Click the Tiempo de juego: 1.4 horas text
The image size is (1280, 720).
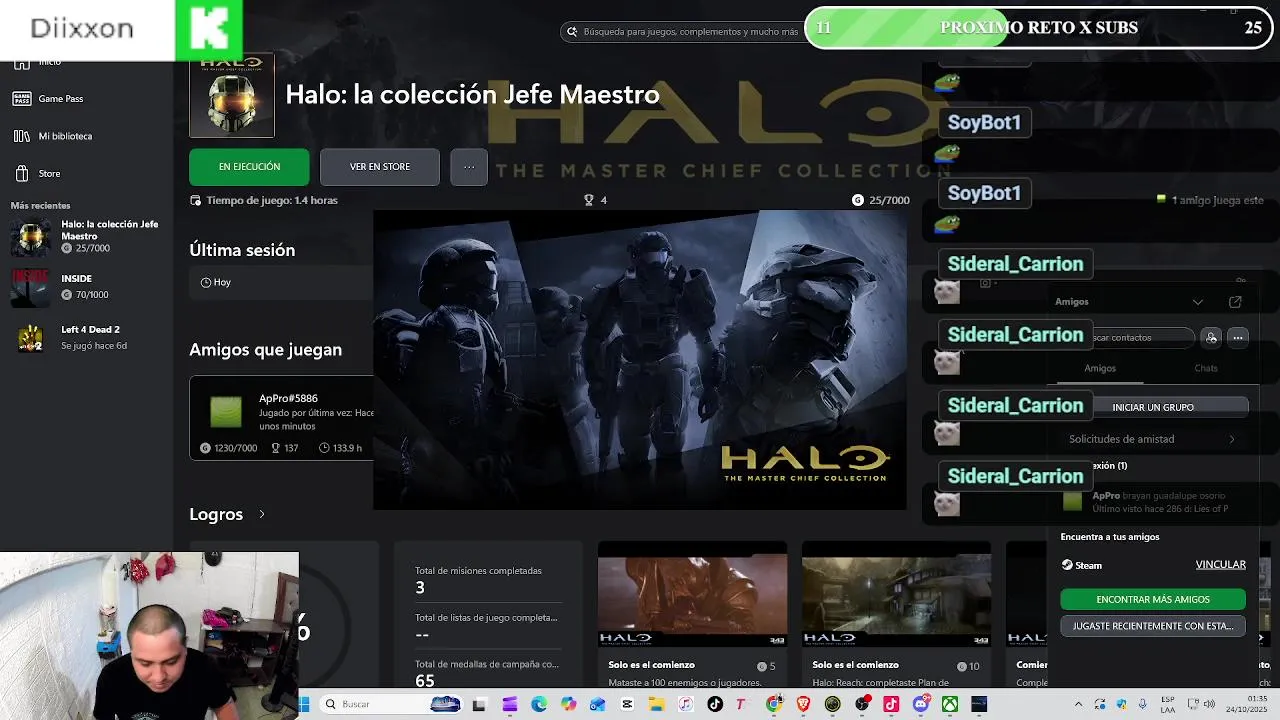click(x=272, y=200)
